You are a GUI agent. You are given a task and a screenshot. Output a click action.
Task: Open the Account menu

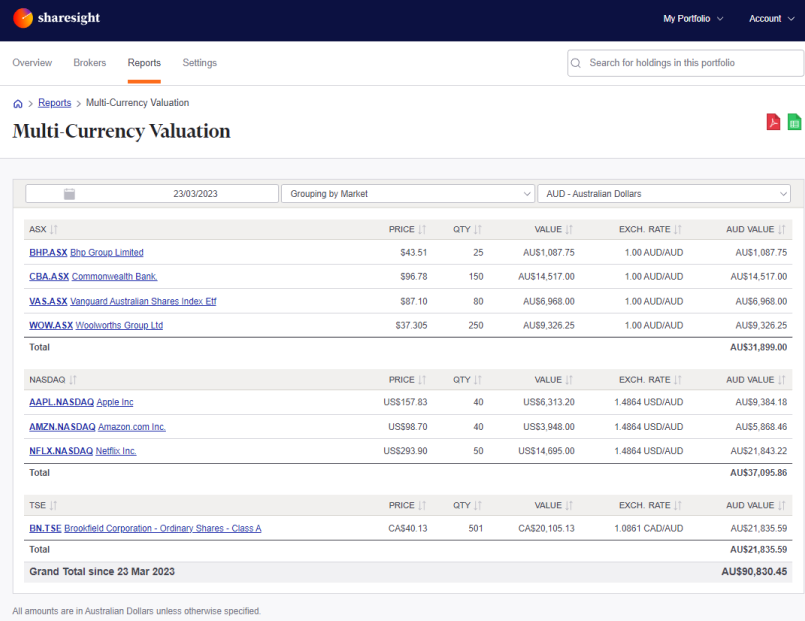click(772, 18)
